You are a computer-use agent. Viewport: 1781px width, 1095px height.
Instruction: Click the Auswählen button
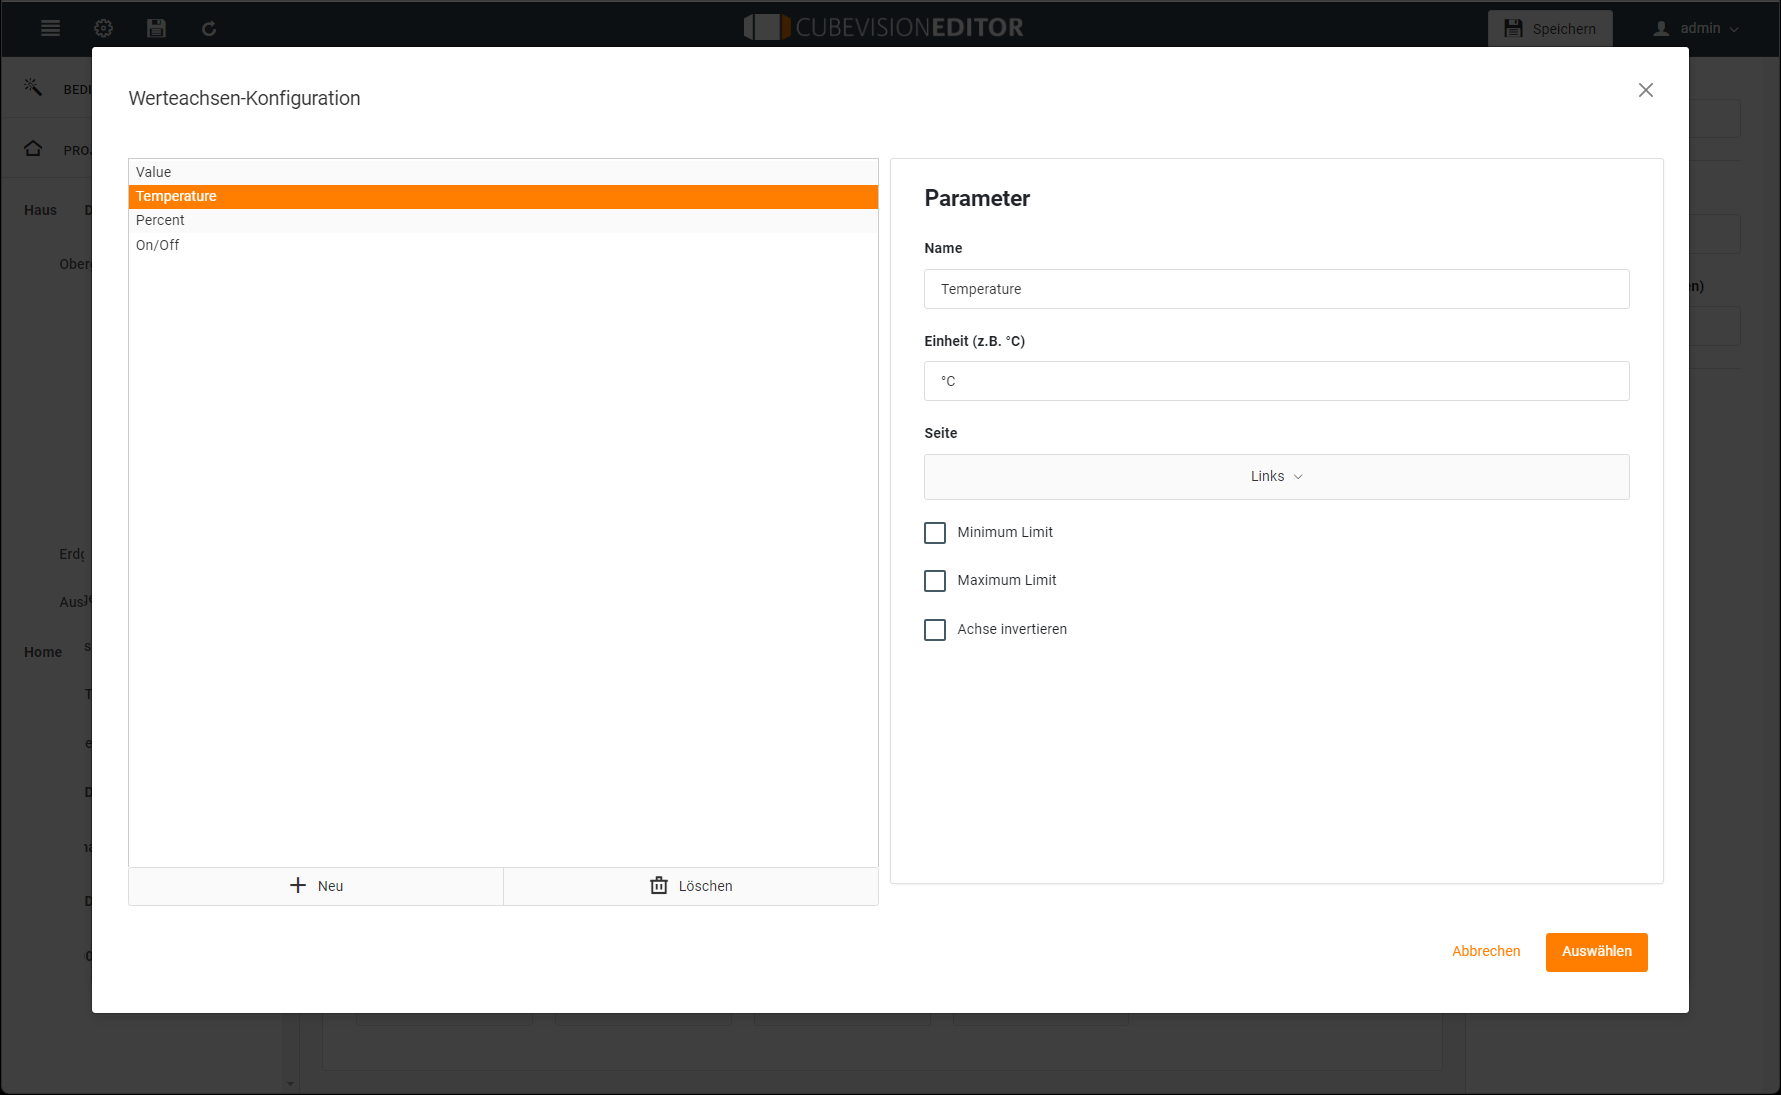pos(1596,952)
